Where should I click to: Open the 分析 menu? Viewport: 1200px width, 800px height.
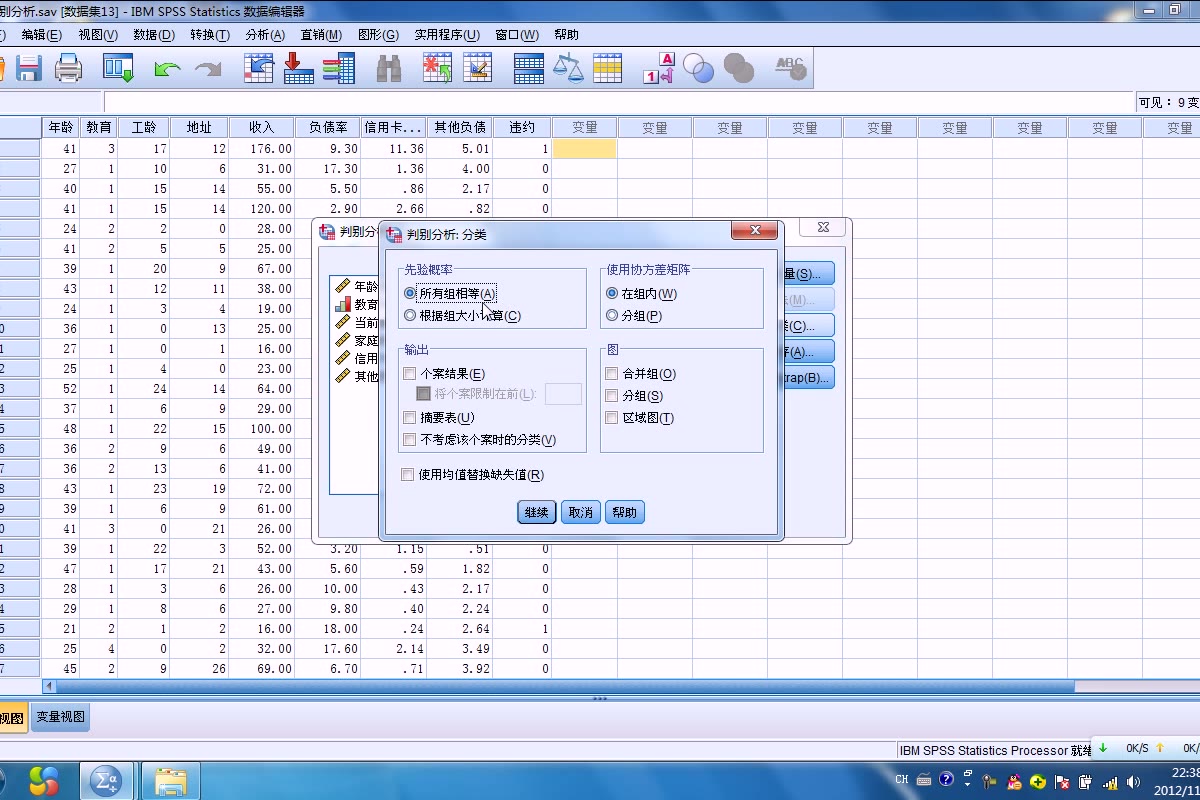pos(263,34)
